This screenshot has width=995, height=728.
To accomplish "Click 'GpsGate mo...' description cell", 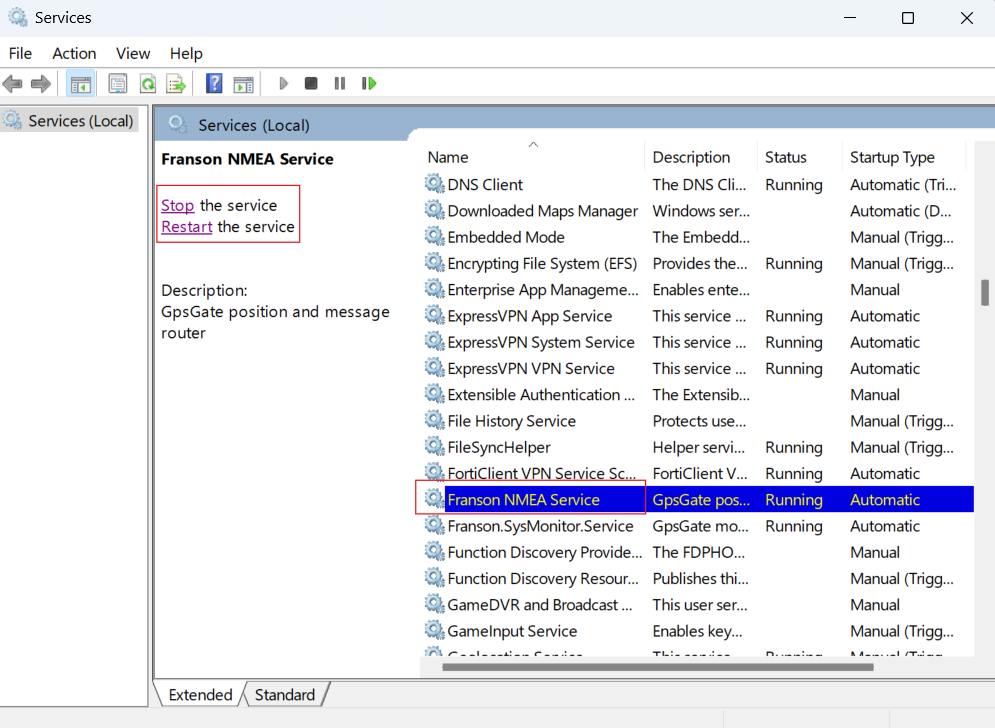I will [701, 526].
